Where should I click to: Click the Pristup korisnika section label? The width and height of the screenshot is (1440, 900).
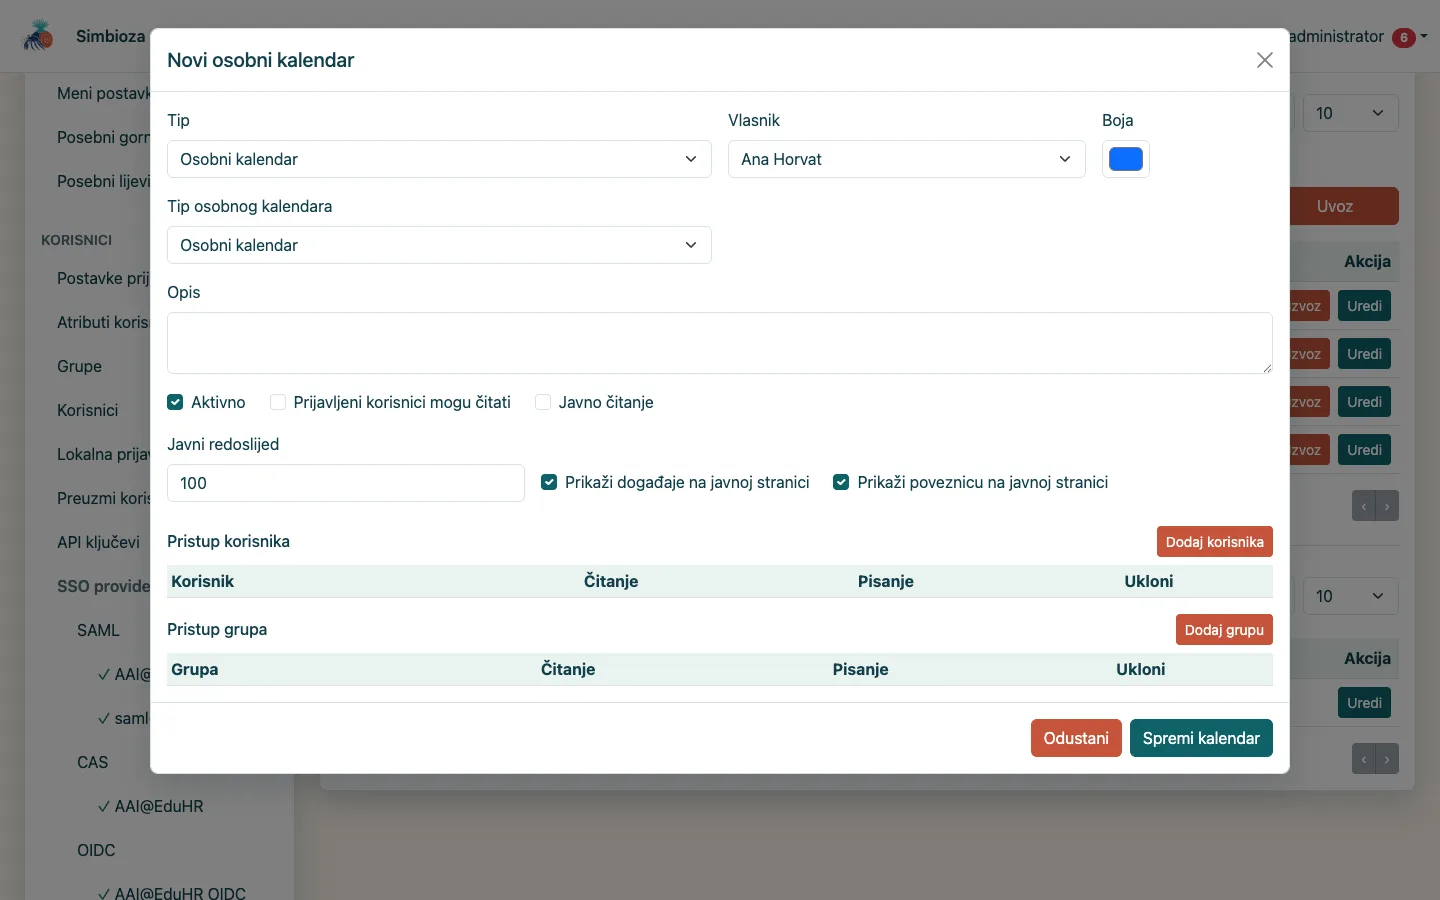228,541
